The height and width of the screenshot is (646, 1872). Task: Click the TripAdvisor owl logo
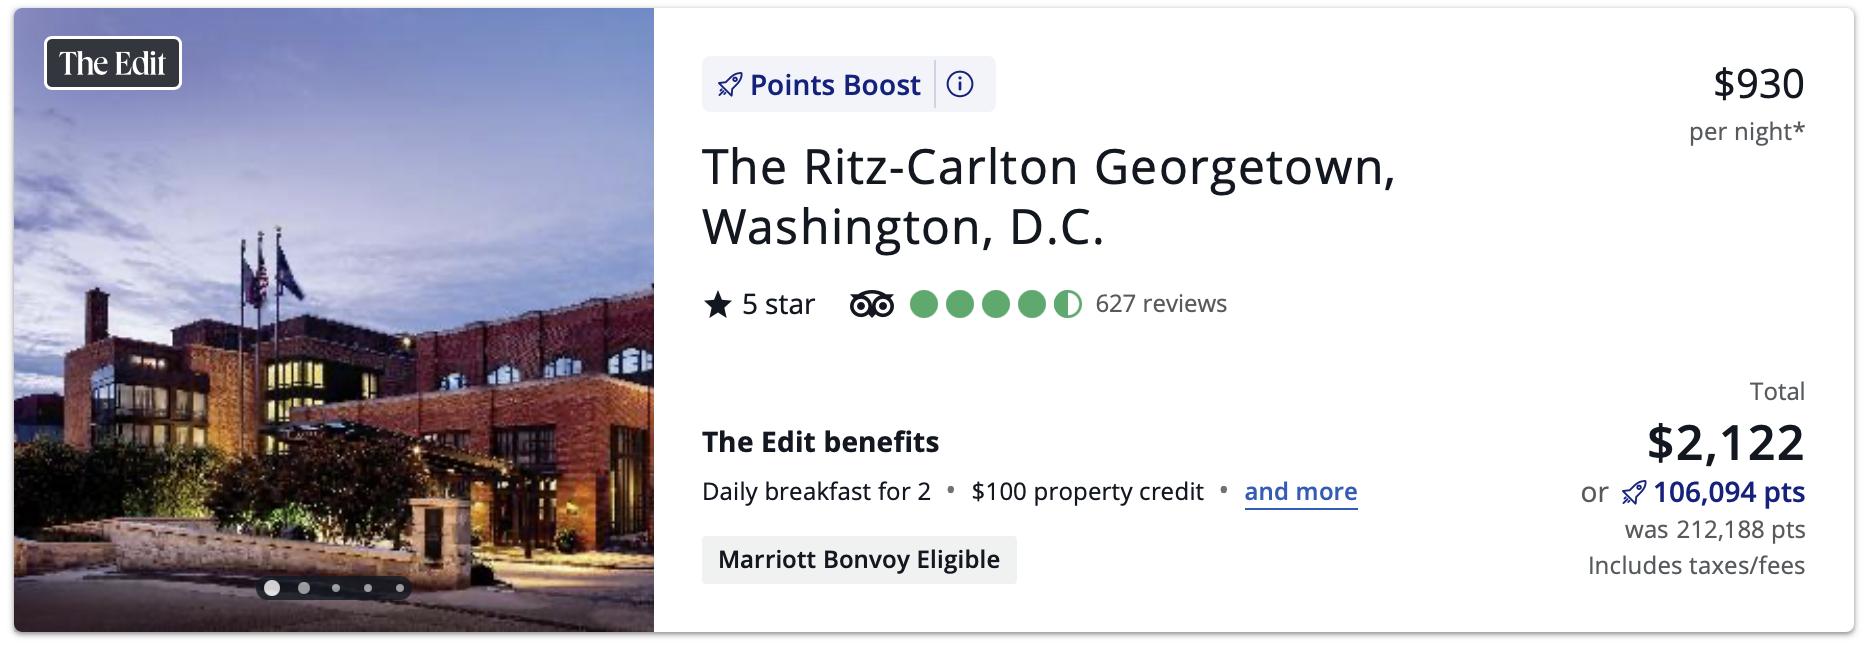[x=872, y=304]
